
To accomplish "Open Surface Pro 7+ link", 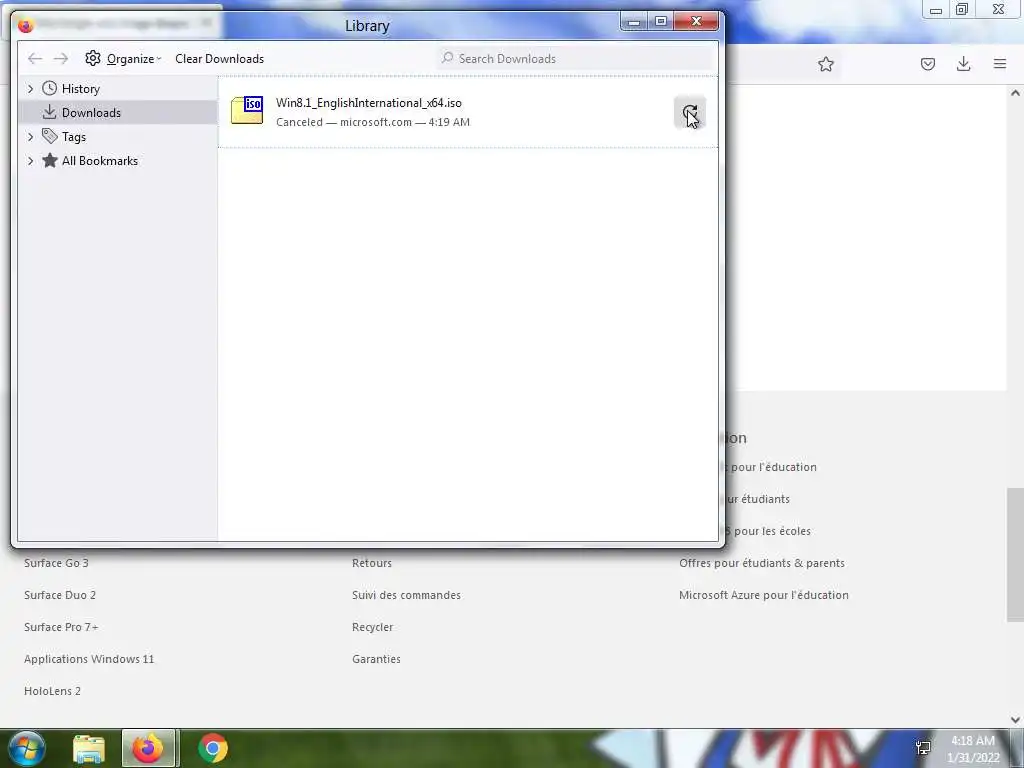I will [61, 627].
